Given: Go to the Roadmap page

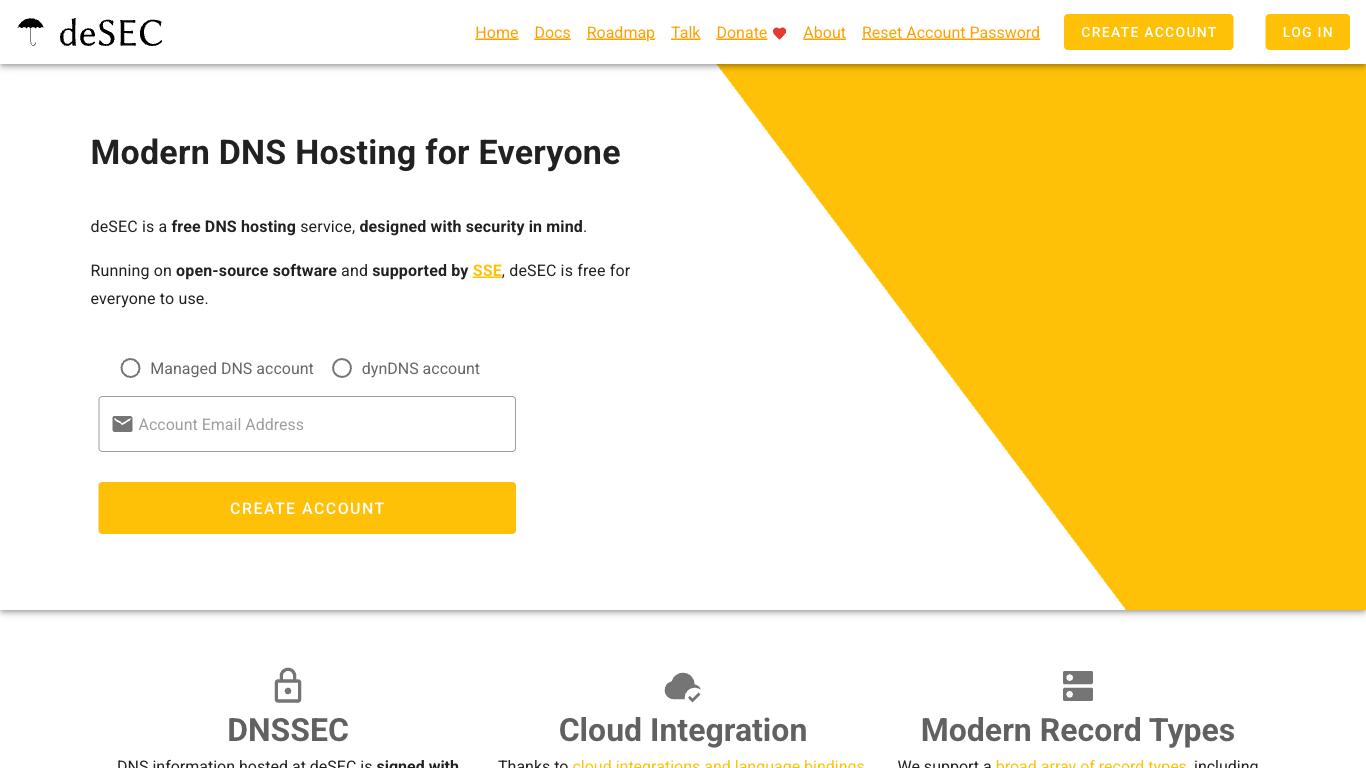Looking at the screenshot, I should 621,32.
